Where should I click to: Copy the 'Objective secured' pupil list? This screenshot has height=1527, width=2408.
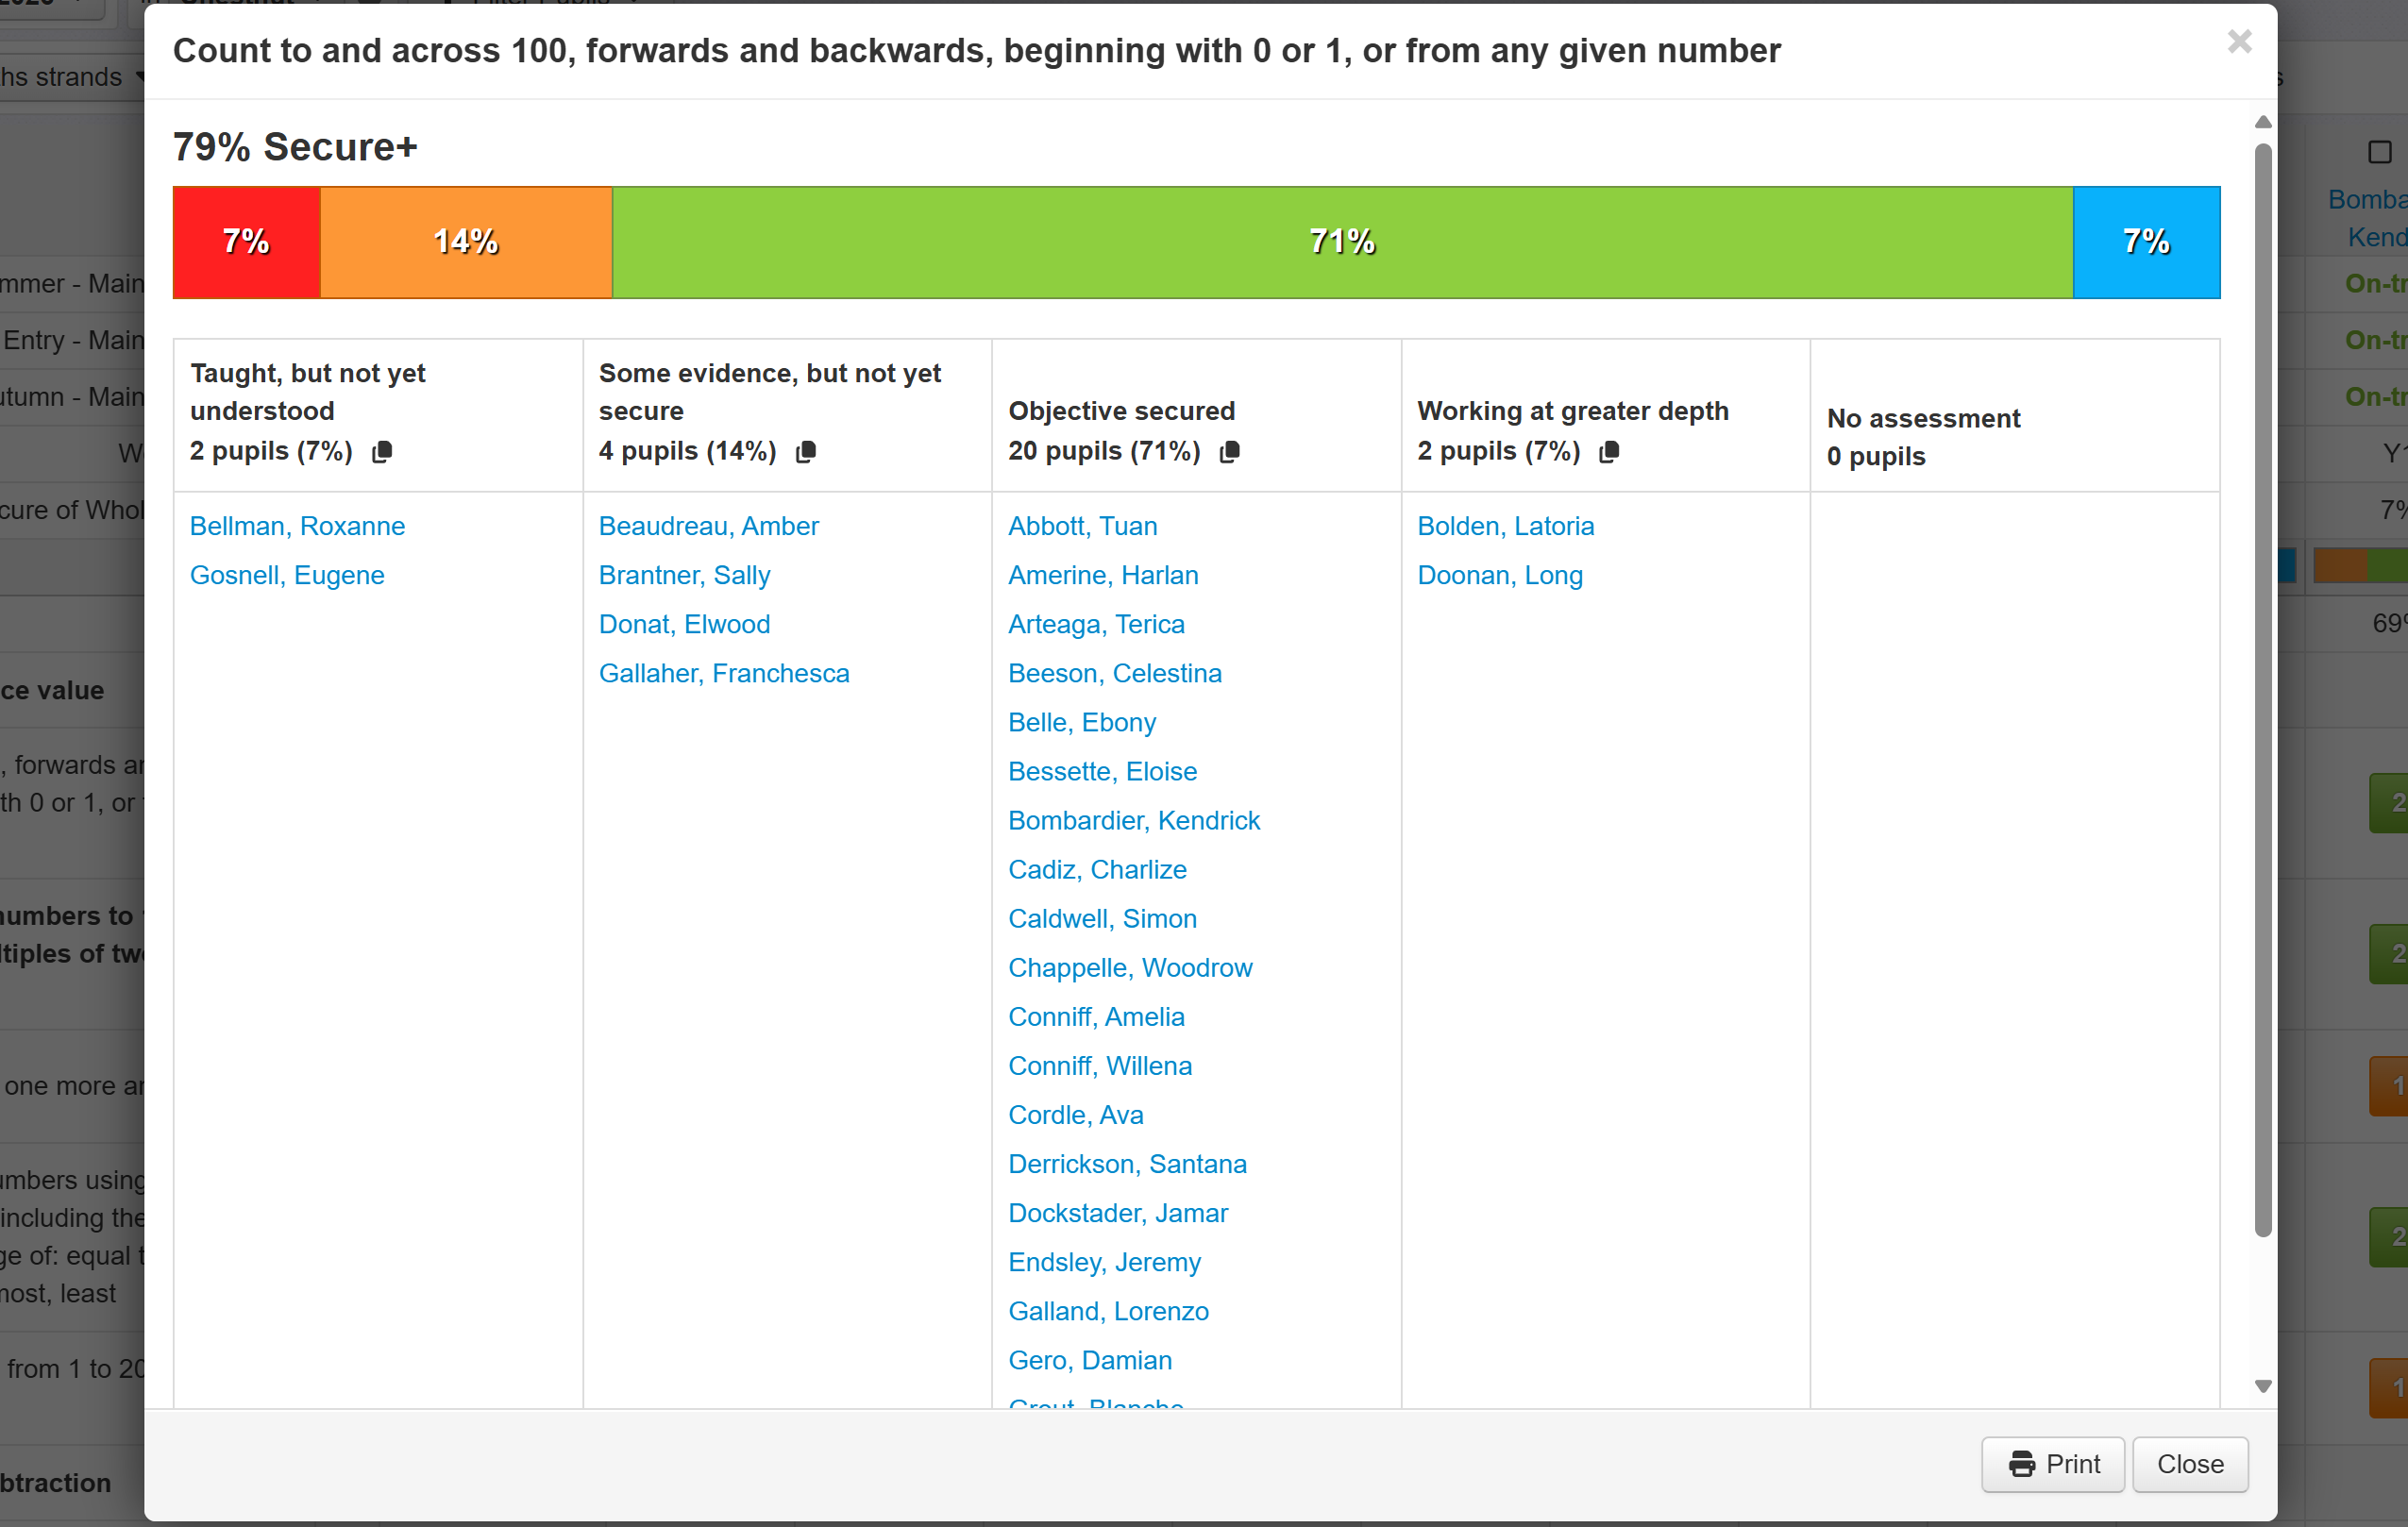point(1230,452)
